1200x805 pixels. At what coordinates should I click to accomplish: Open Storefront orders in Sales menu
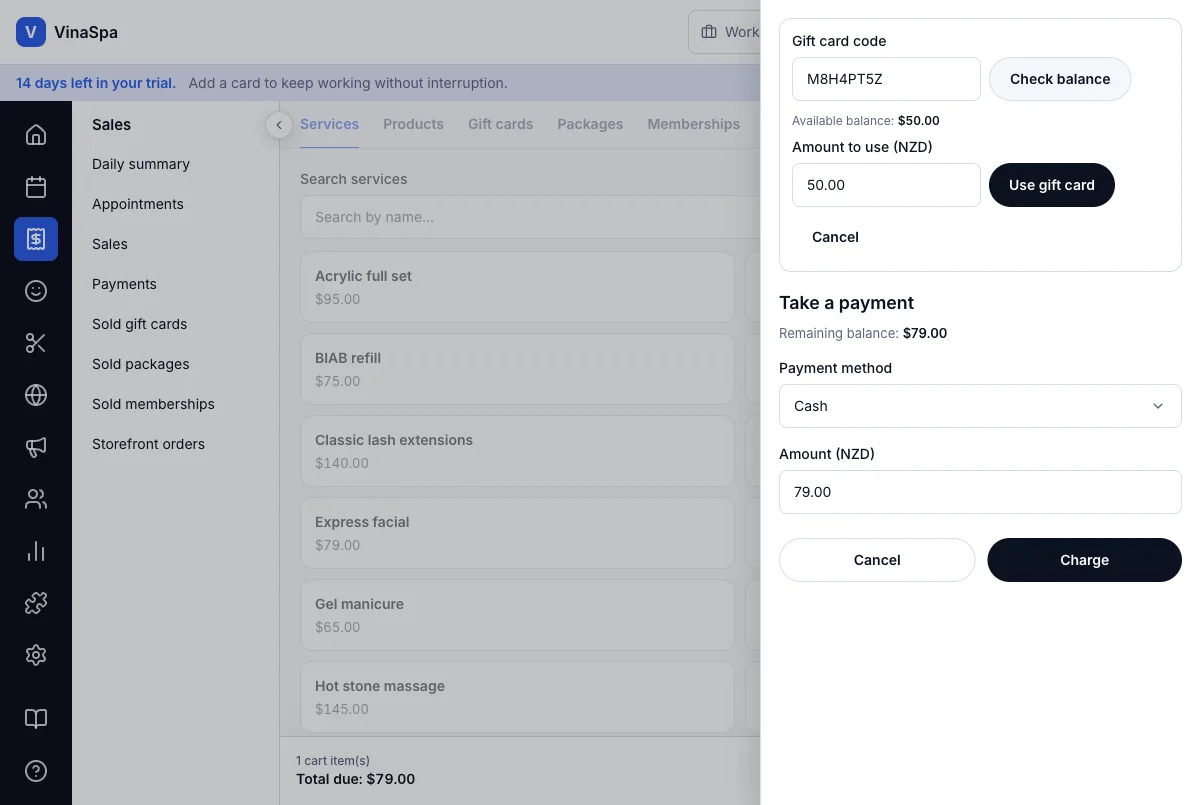click(148, 444)
